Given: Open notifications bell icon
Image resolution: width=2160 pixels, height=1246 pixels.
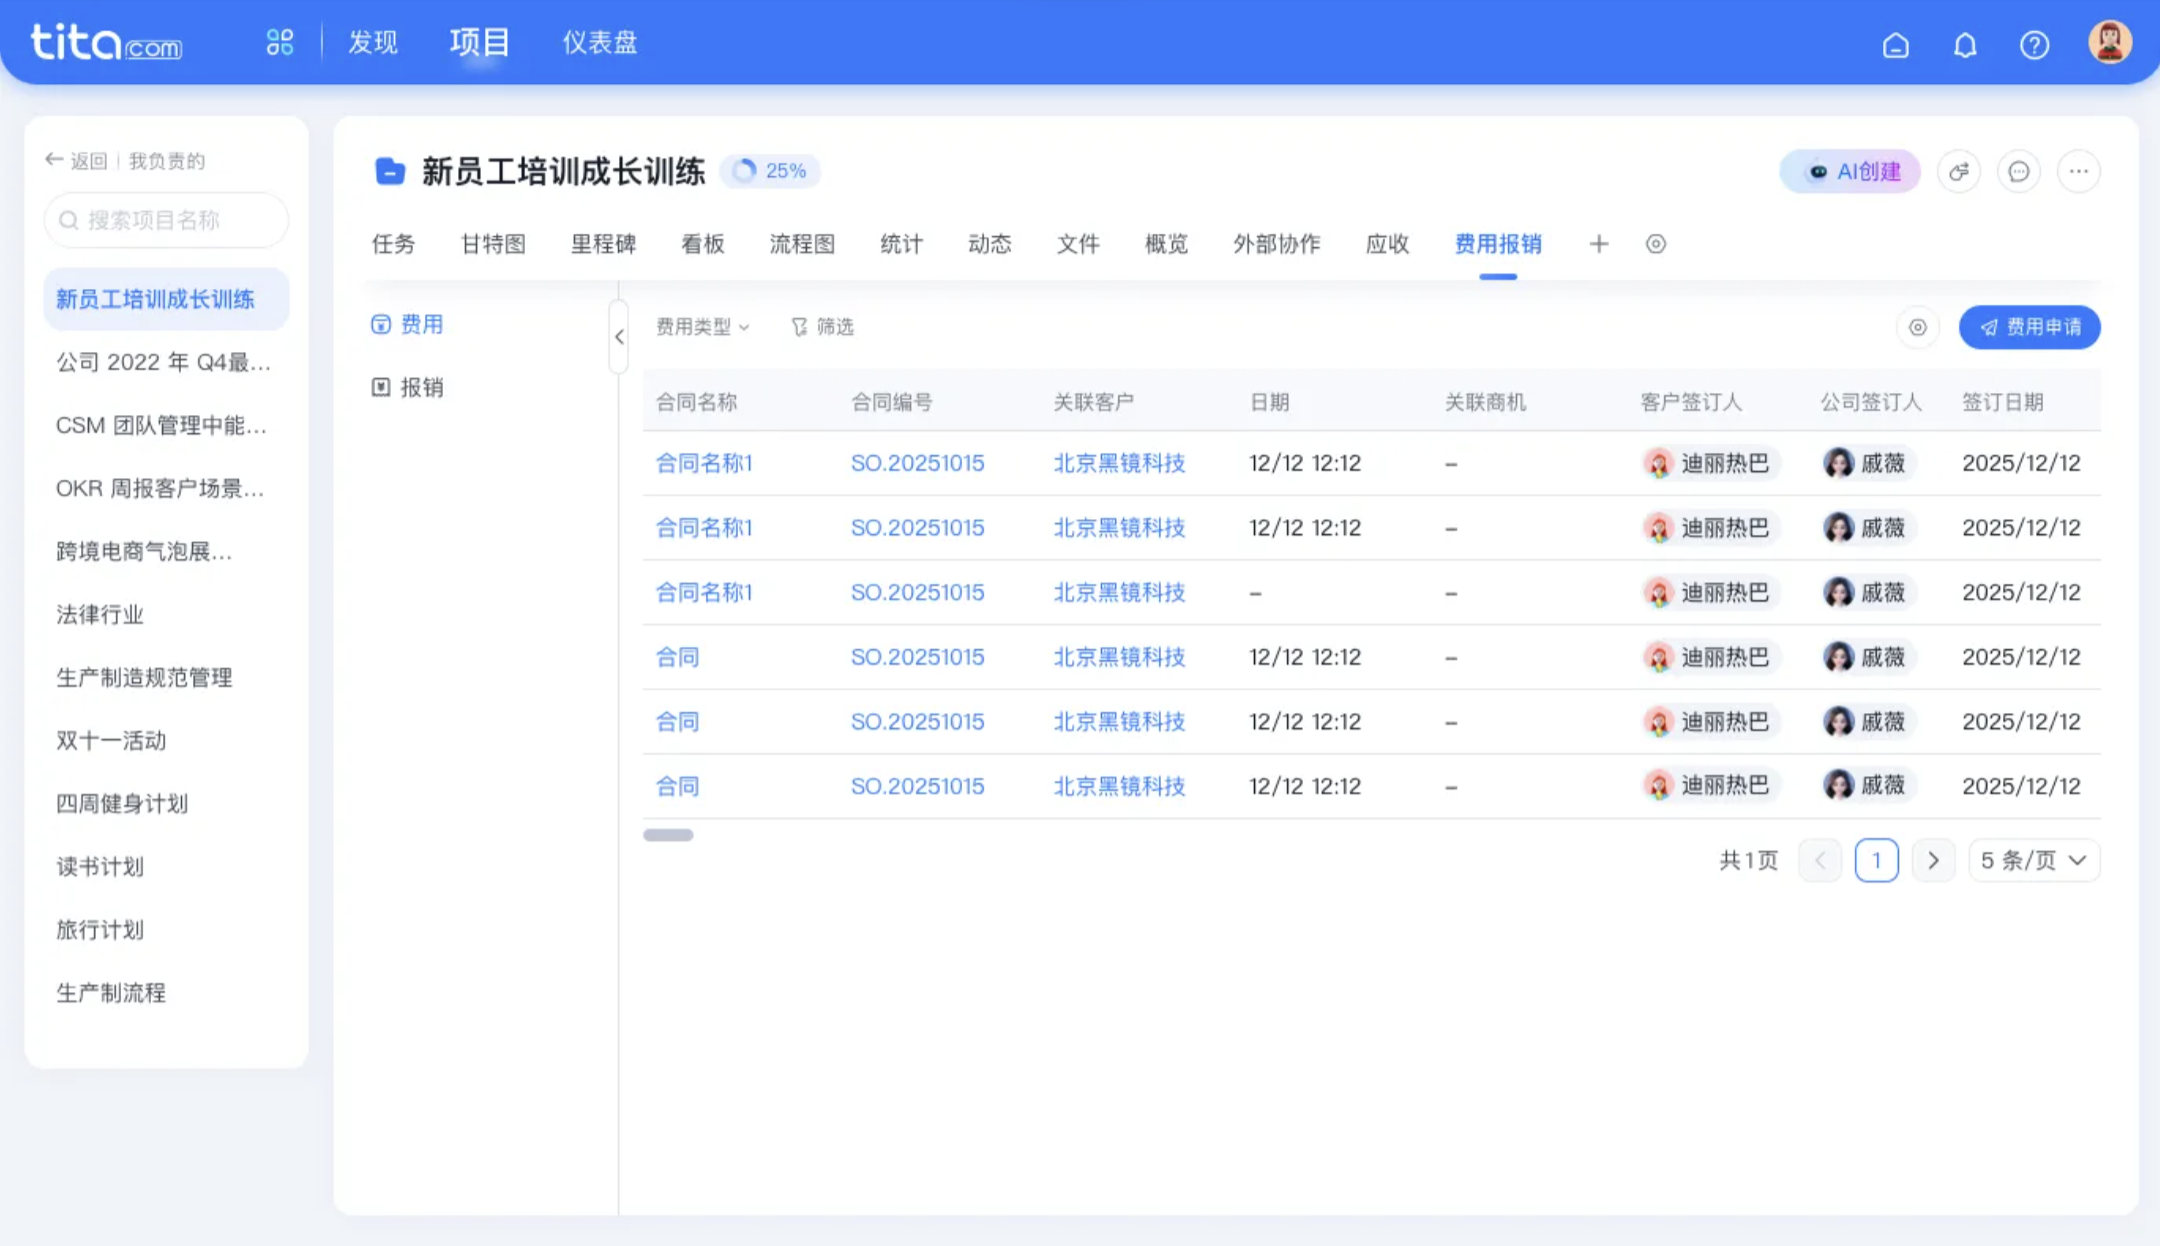Looking at the screenshot, I should [1965, 45].
